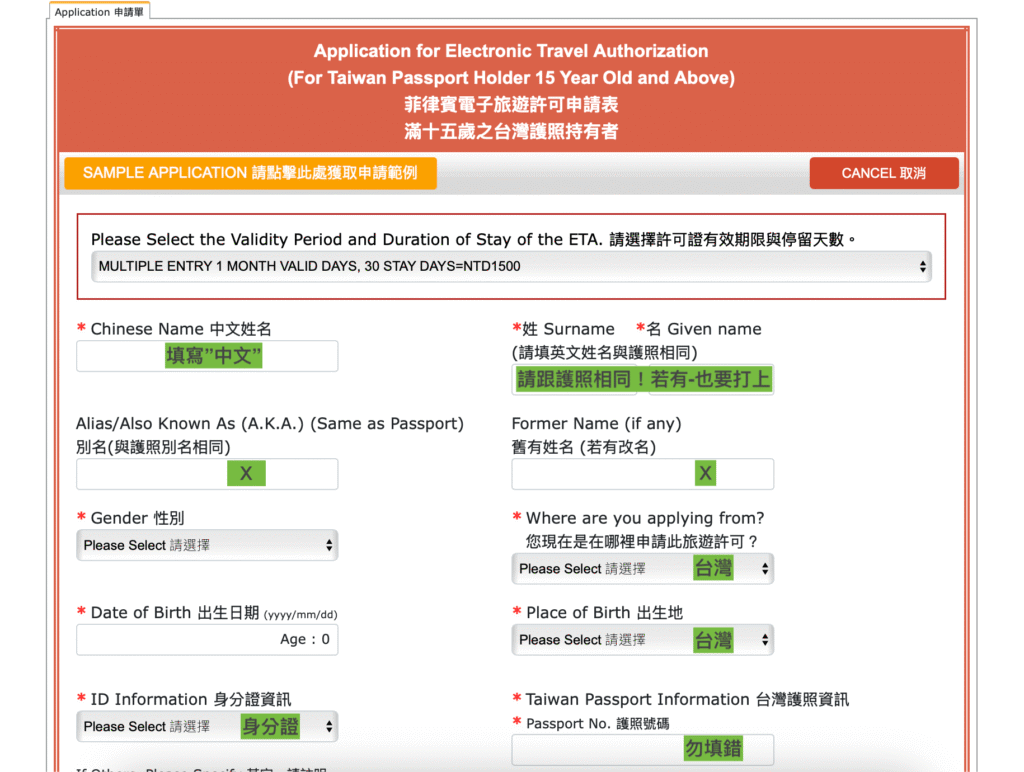Click the up-down arrows on Gender select
The width and height of the screenshot is (1024, 772).
[329, 545]
